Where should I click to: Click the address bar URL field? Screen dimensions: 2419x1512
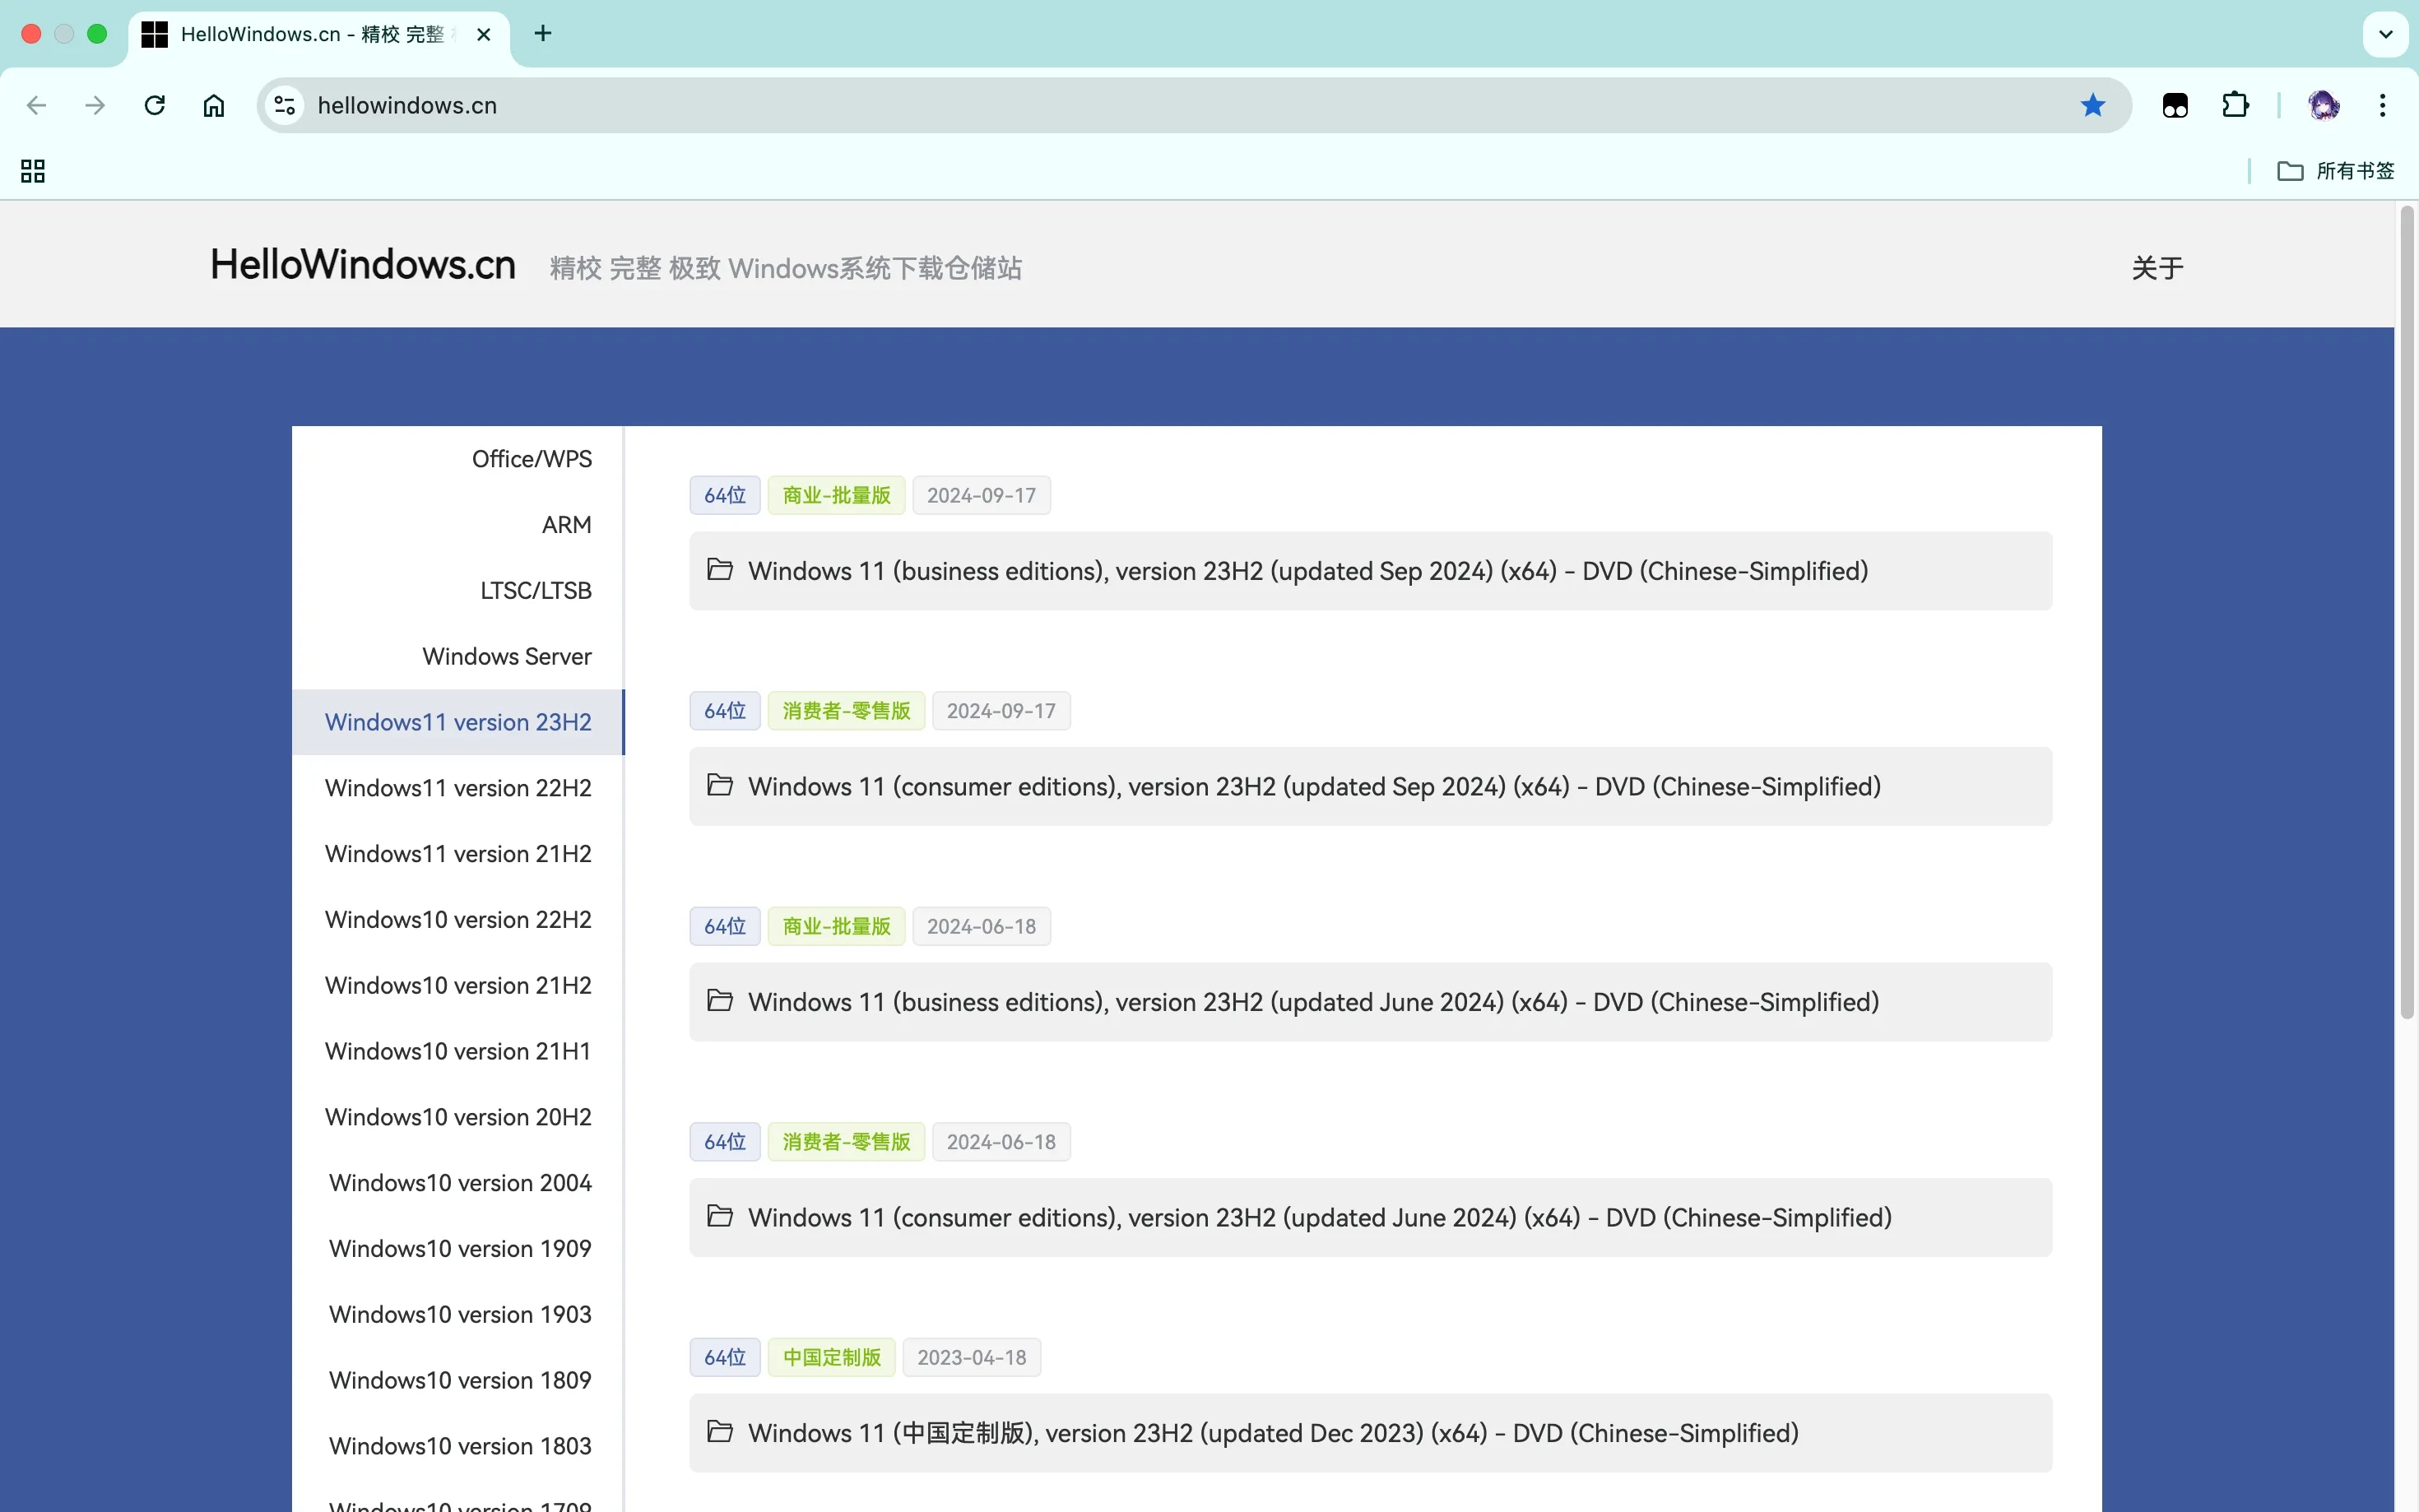[x=1100, y=105]
